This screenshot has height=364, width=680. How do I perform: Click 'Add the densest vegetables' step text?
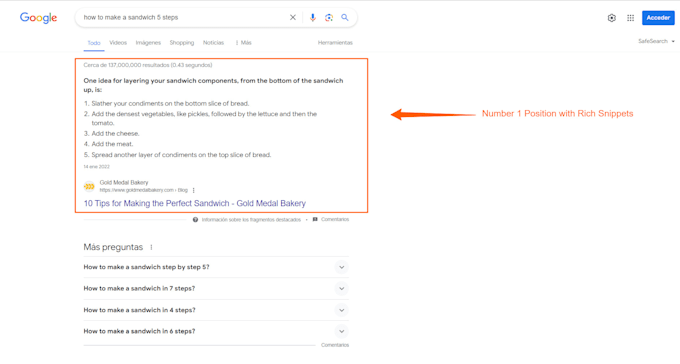204,118
